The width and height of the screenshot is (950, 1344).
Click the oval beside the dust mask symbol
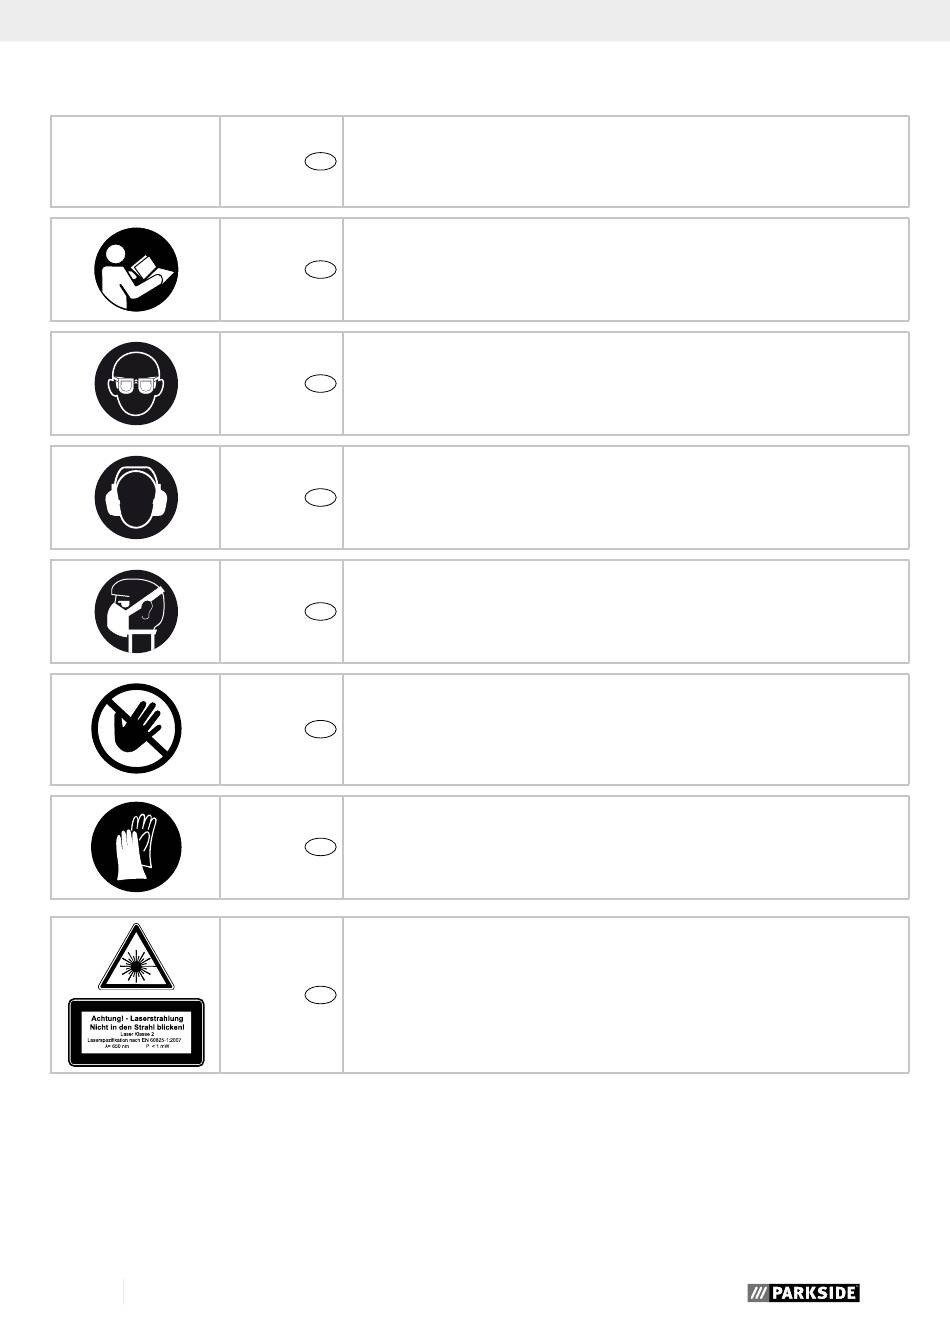pos(321,611)
